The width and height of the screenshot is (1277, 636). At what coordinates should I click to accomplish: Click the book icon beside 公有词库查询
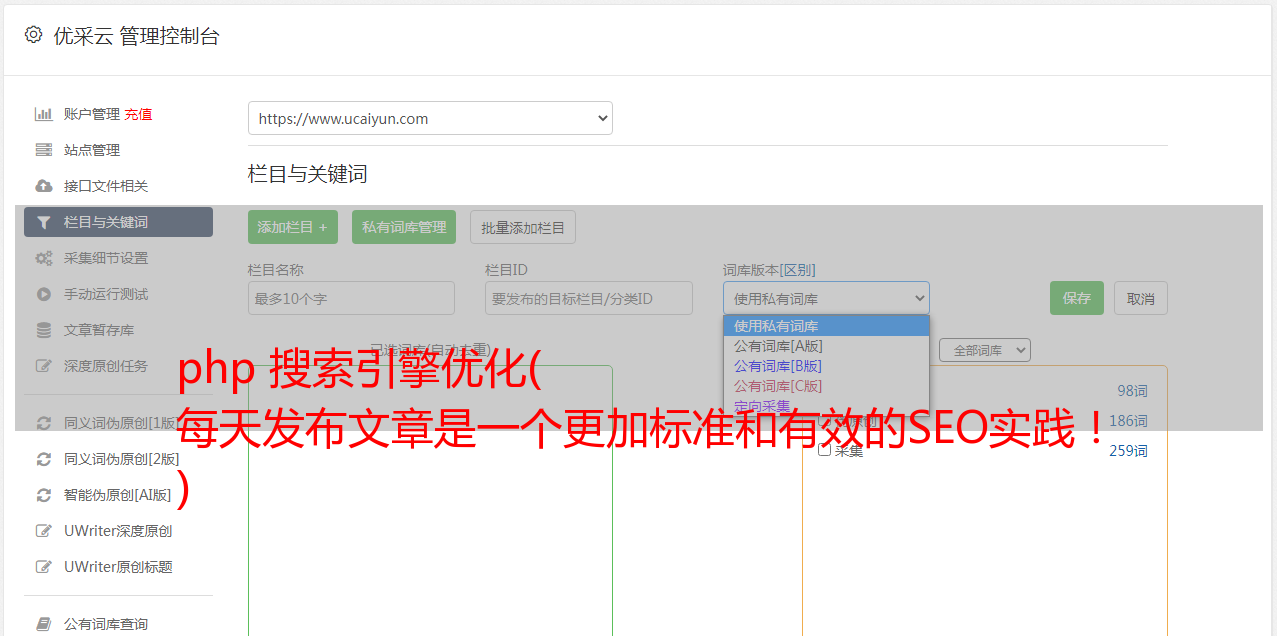tap(43, 624)
